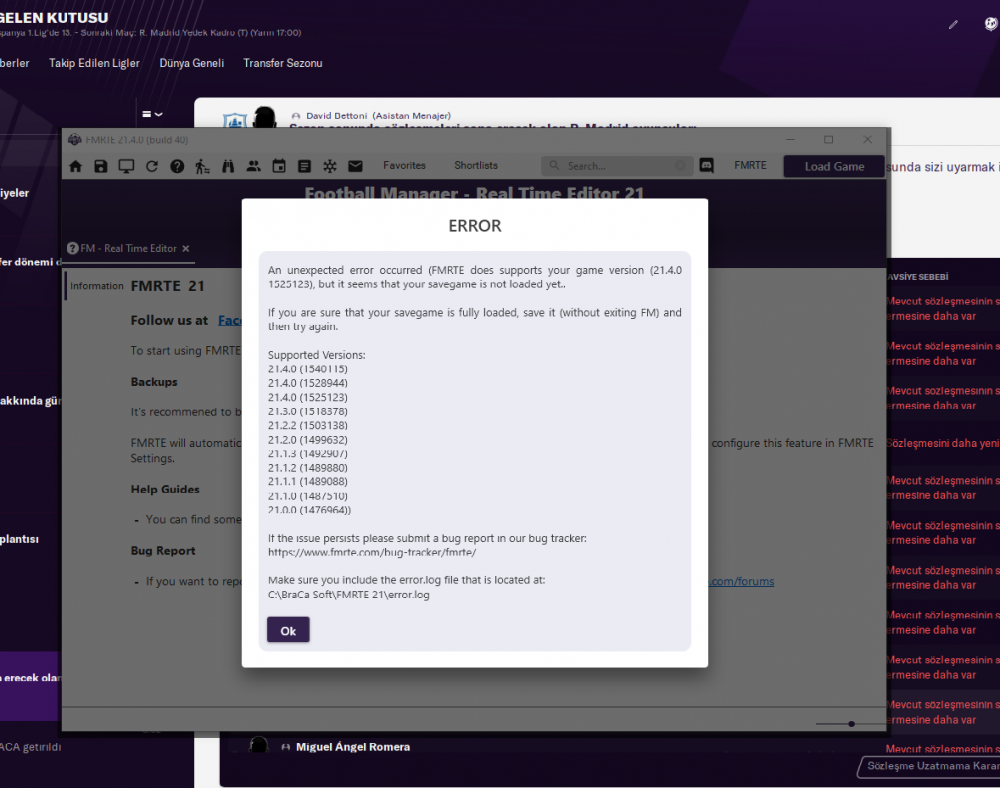
Task: Click the Refresh arrow icon
Action: [x=152, y=166]
